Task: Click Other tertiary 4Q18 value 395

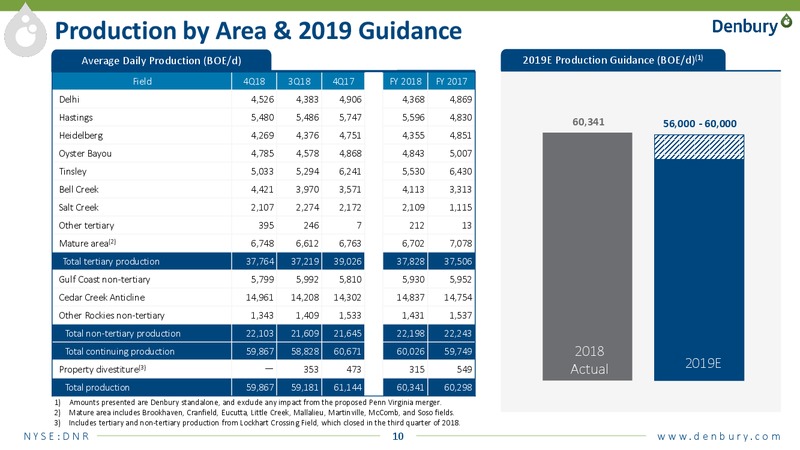Action: click(x=266, y=226)
